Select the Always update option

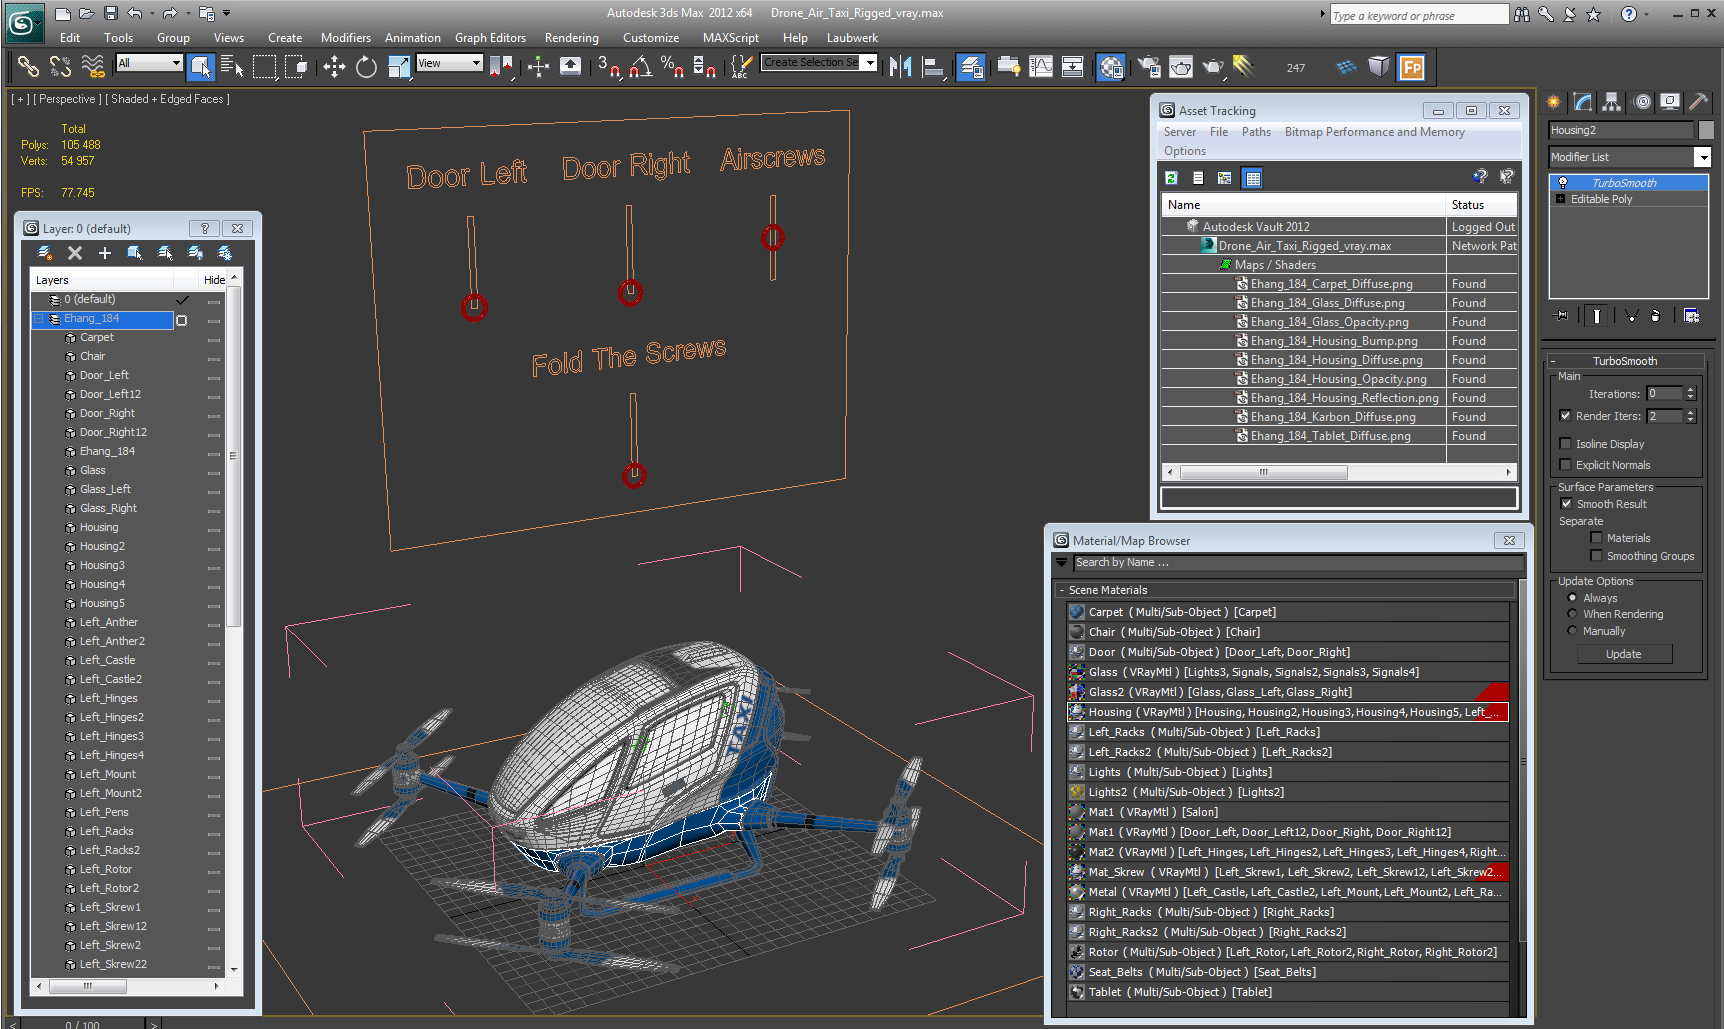tap(1572, 598)
